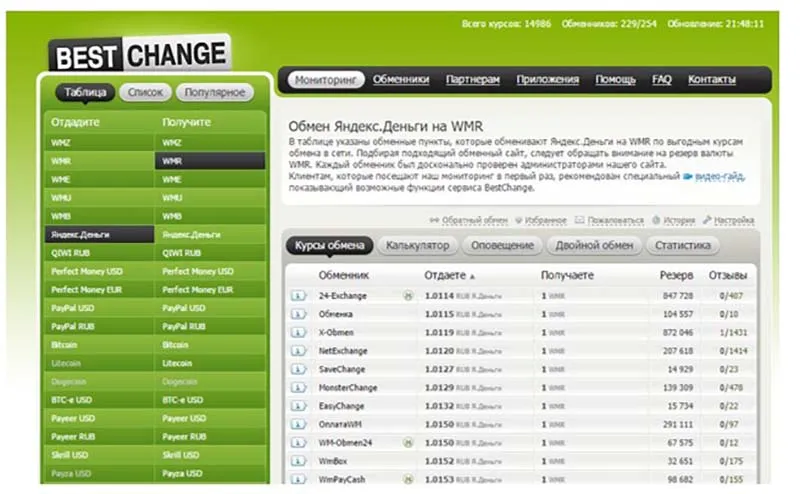Switch to Статистика tab
800x494 pixels.
click(x=683, y=245)
